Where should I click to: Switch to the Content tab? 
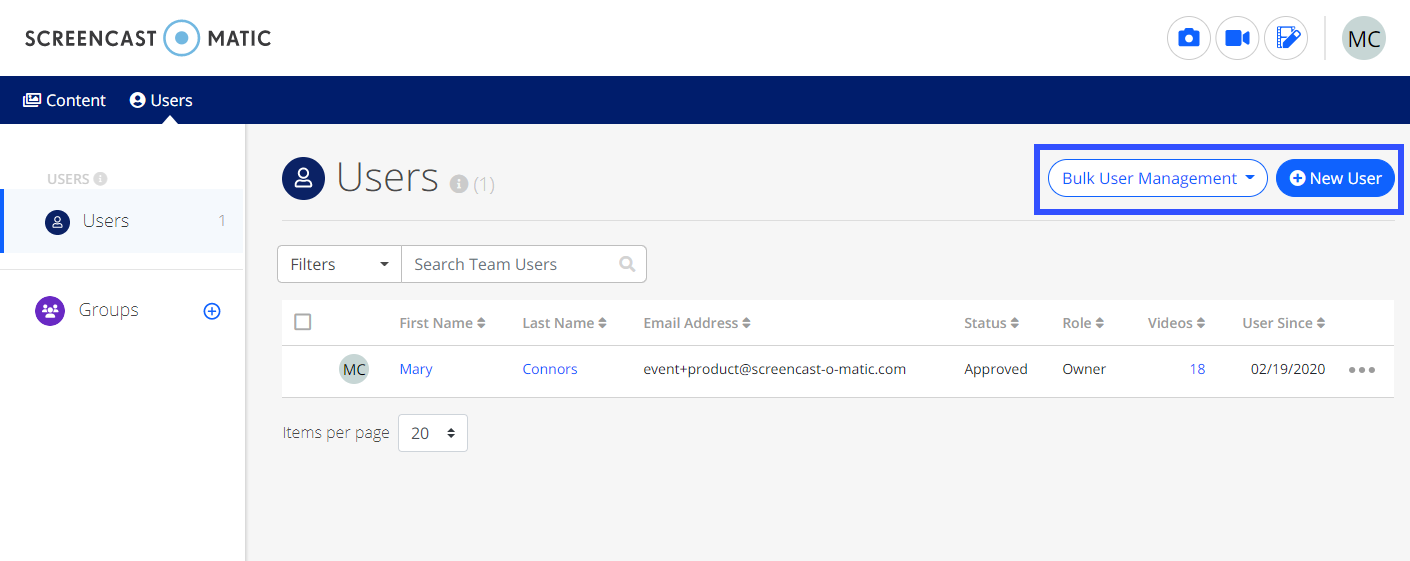[65, 100]
